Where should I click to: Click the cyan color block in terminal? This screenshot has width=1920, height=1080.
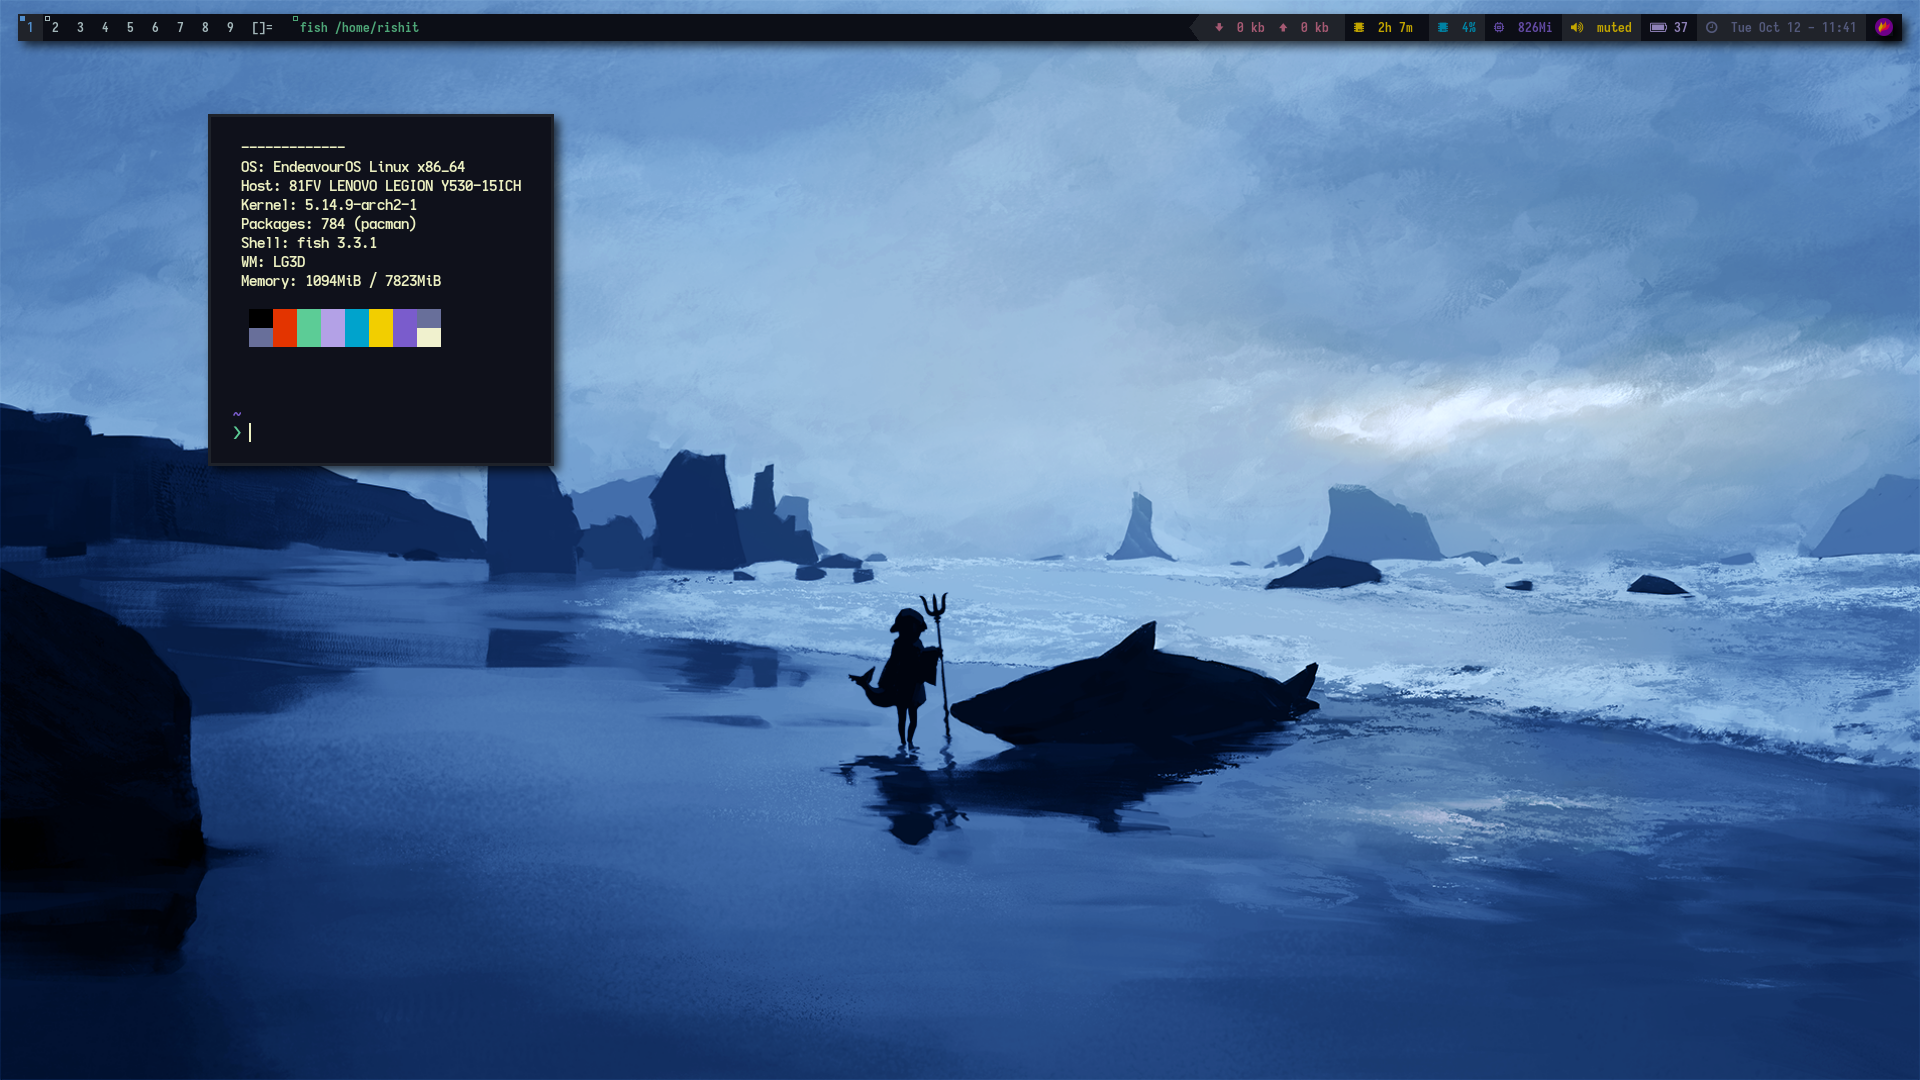tap(357, 328)
